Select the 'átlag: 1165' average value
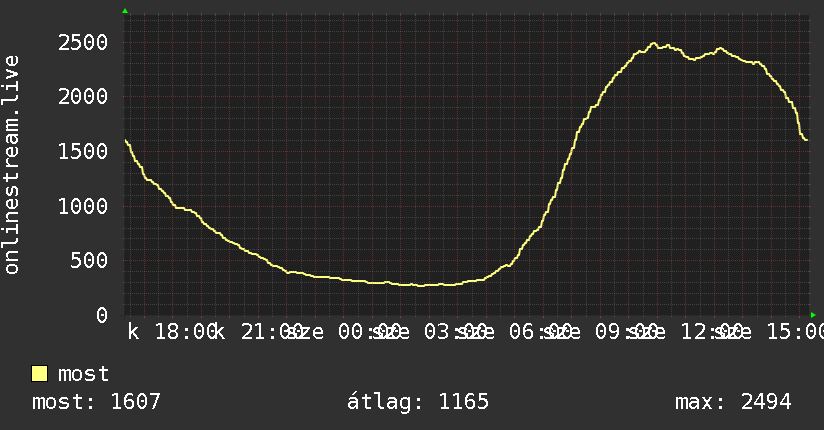 [418, 402]
